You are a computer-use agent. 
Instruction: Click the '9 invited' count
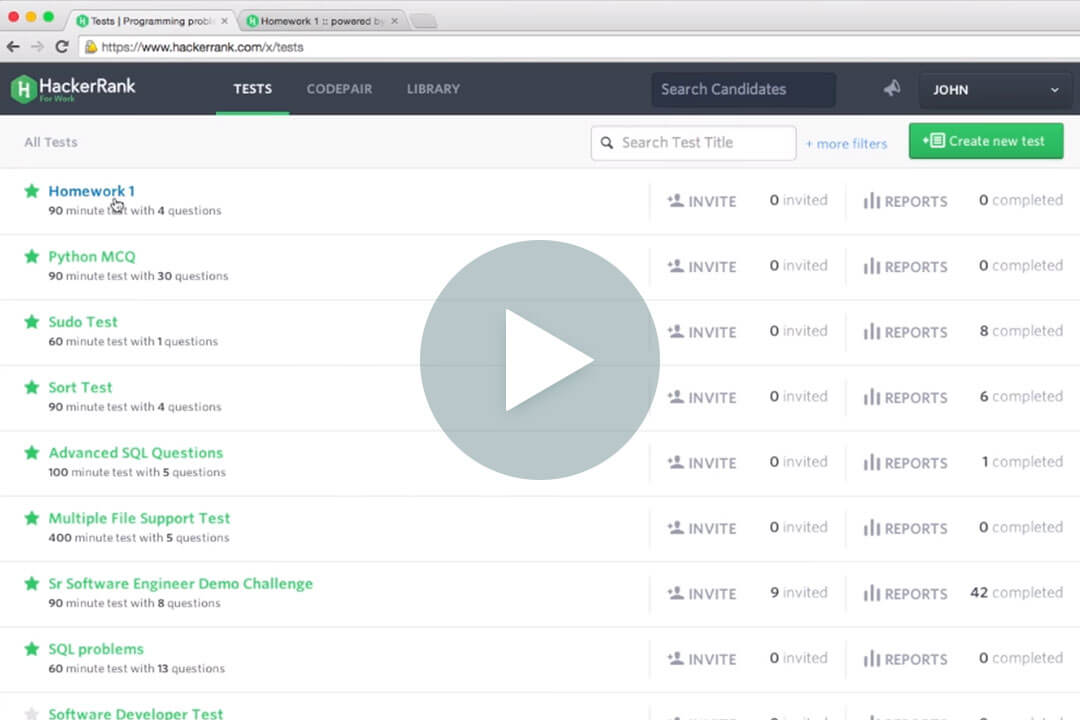[x=799, y=593]
